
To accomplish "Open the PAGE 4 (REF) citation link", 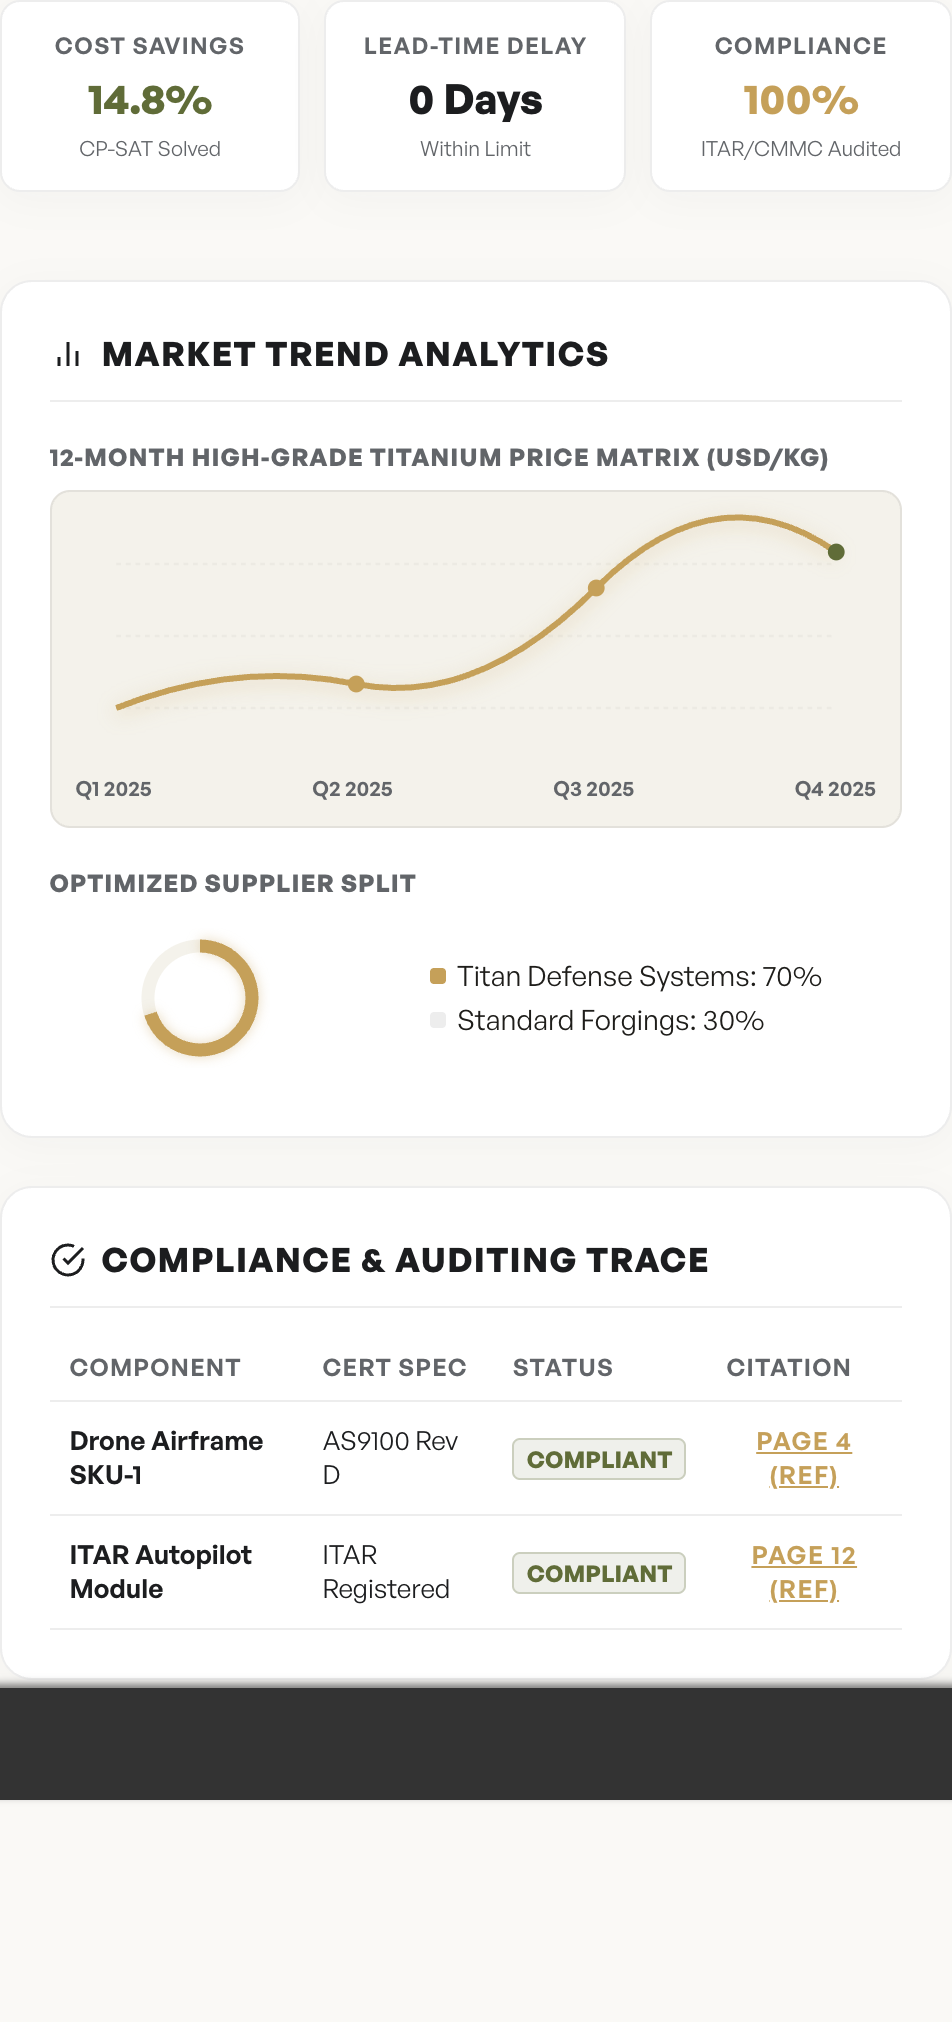I will (804, 1458).
